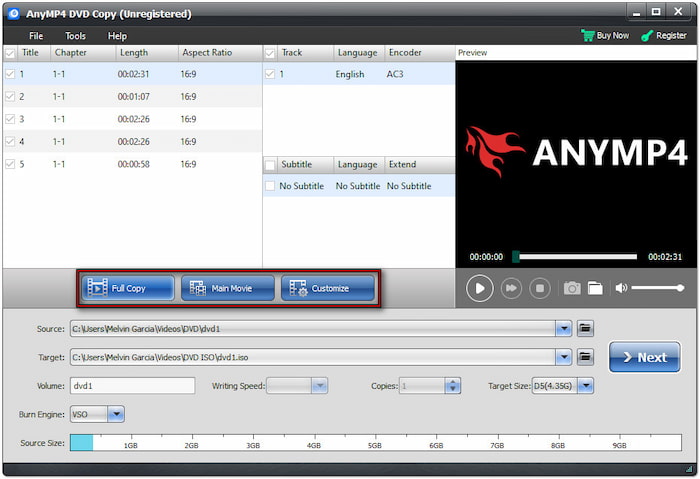Select Main Movie copy mode
The image size is (700, 479).
point(228,288)
